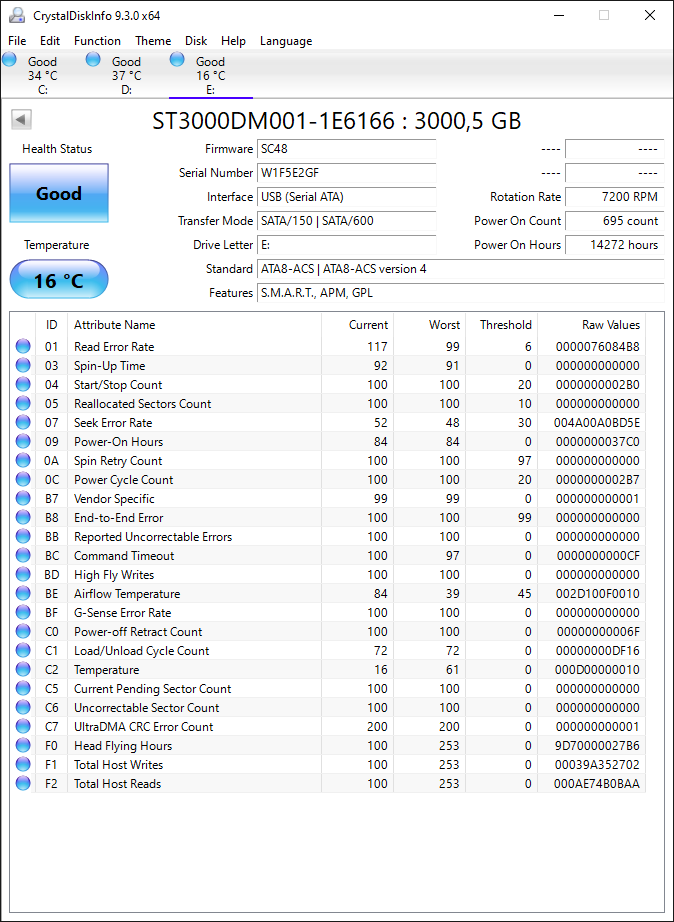This screenshot has height=922, width=674.
Task: Click status orb of Total Host Reads row
Action: pos(23,784)
